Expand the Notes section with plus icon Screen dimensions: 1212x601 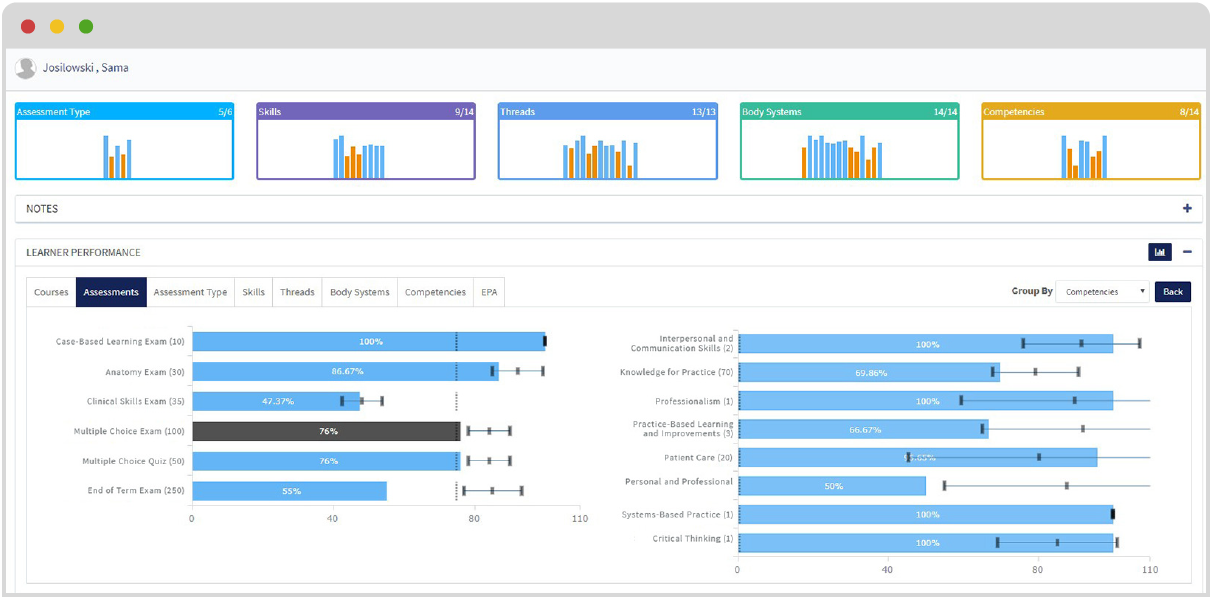pyautogui.click(x=1187, y=209)
